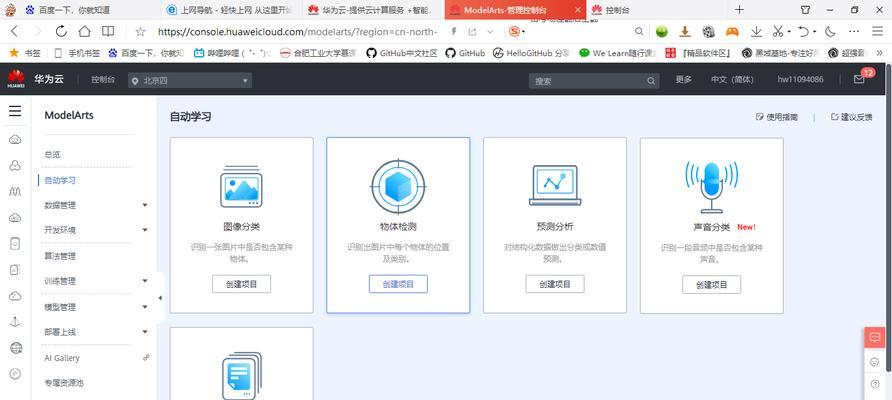
Task: Click the globe icon in left rail
Action: coord(15,348)
